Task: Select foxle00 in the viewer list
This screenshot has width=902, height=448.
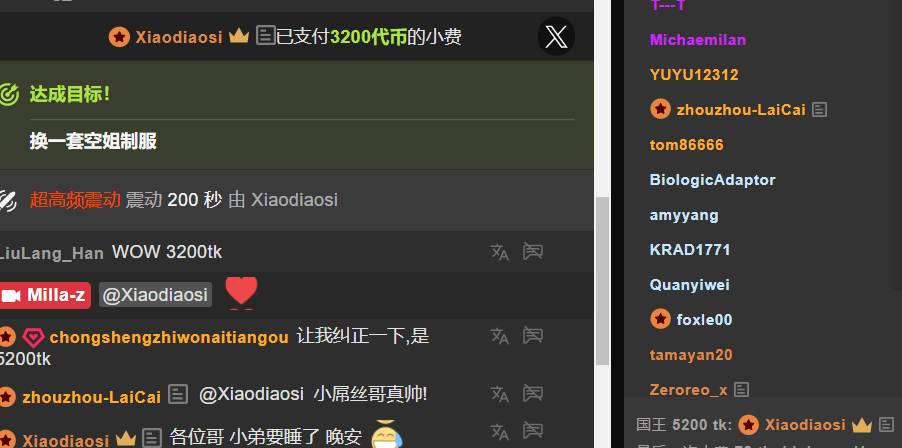Action: point(704,319)
